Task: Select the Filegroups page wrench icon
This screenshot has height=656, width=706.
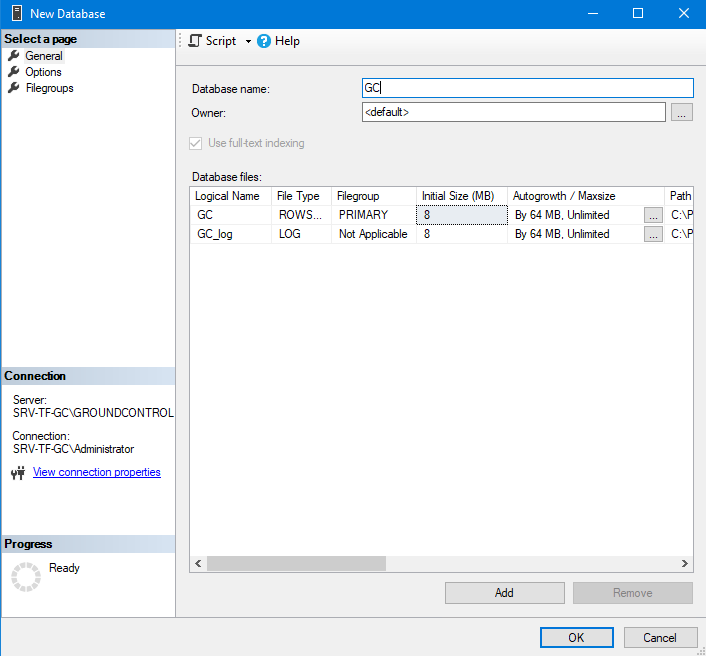Action: coord(14,88)
